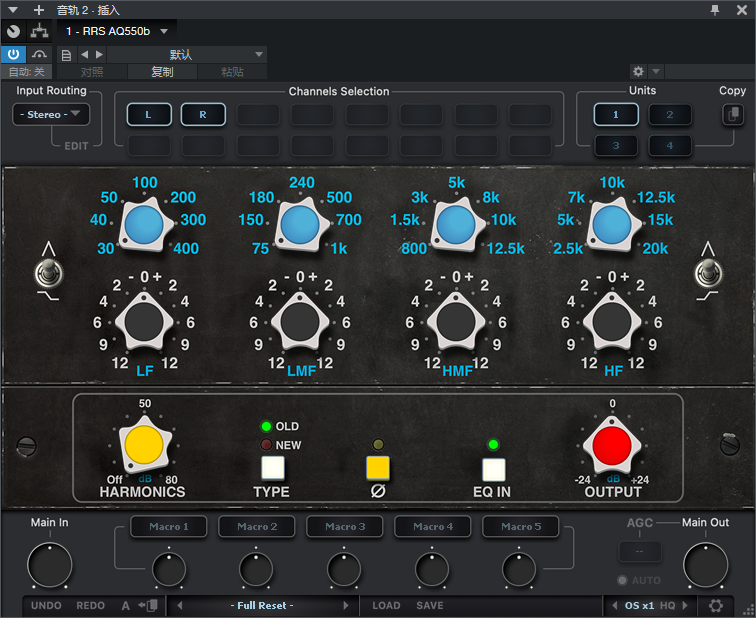Select Macro 3 button
Image resolution: width=756 pixels, height=618 pixels.
click(x=345, y=526)
